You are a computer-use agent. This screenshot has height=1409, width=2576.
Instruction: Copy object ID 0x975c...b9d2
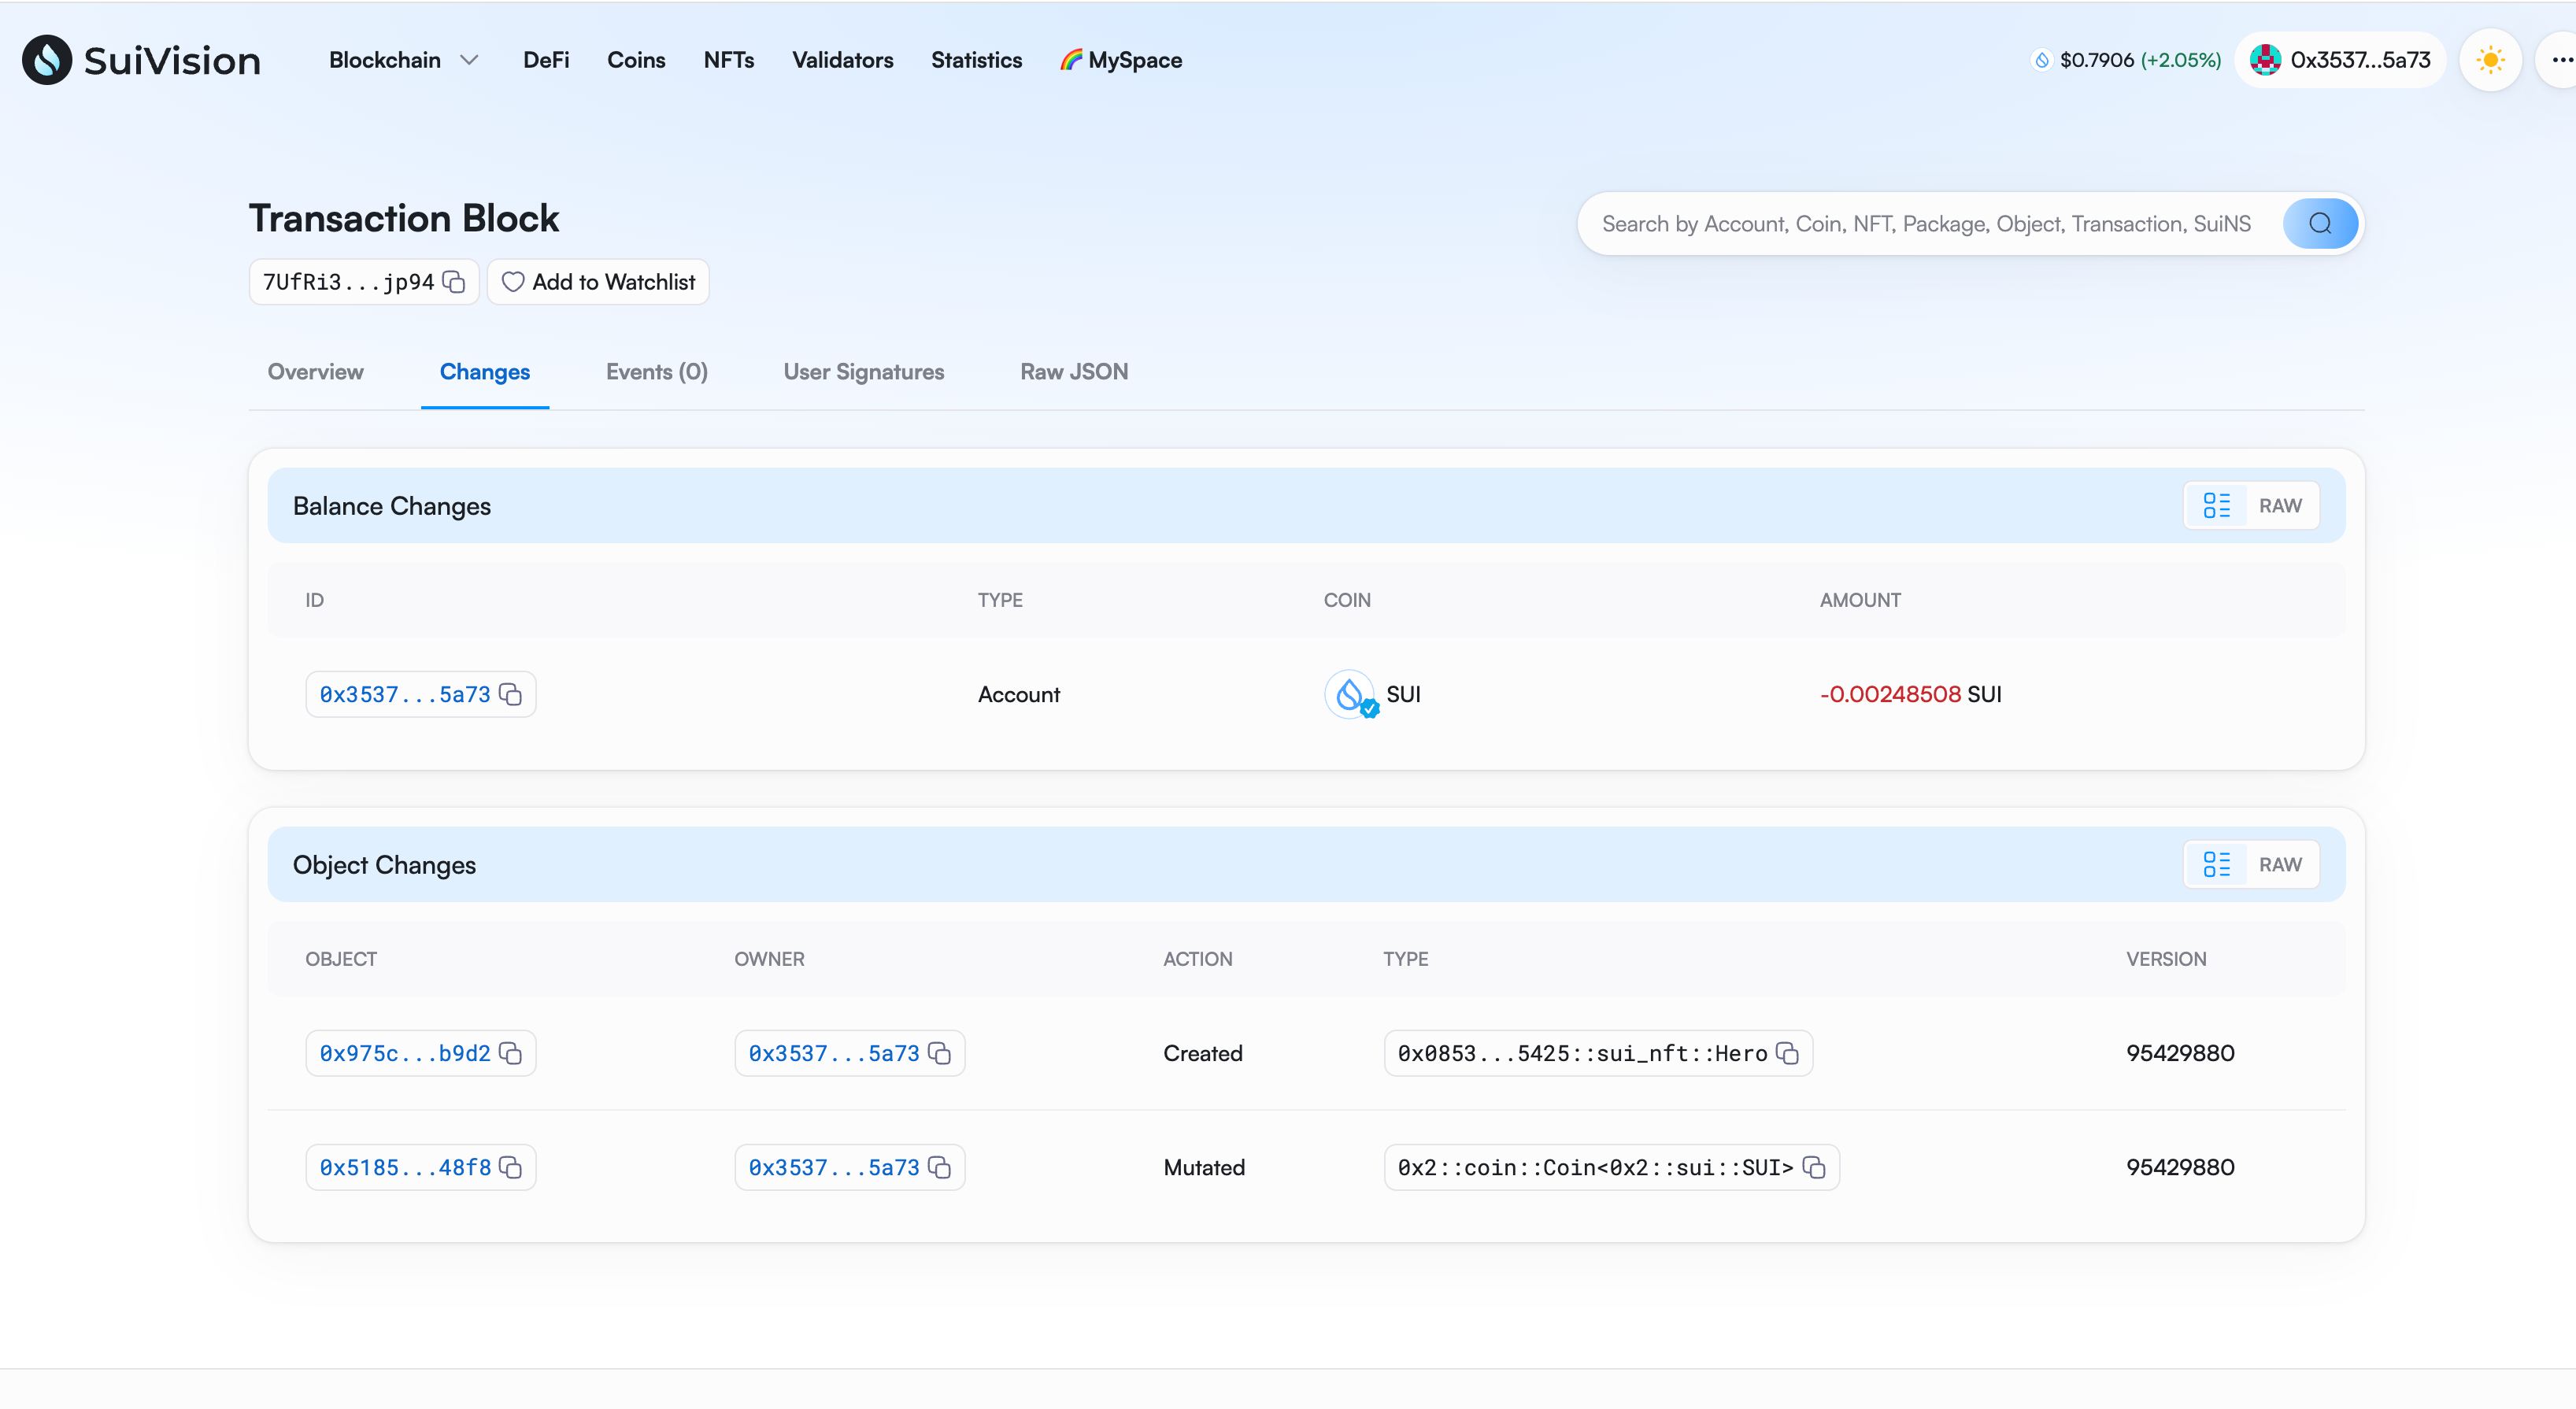[511, 1053]
